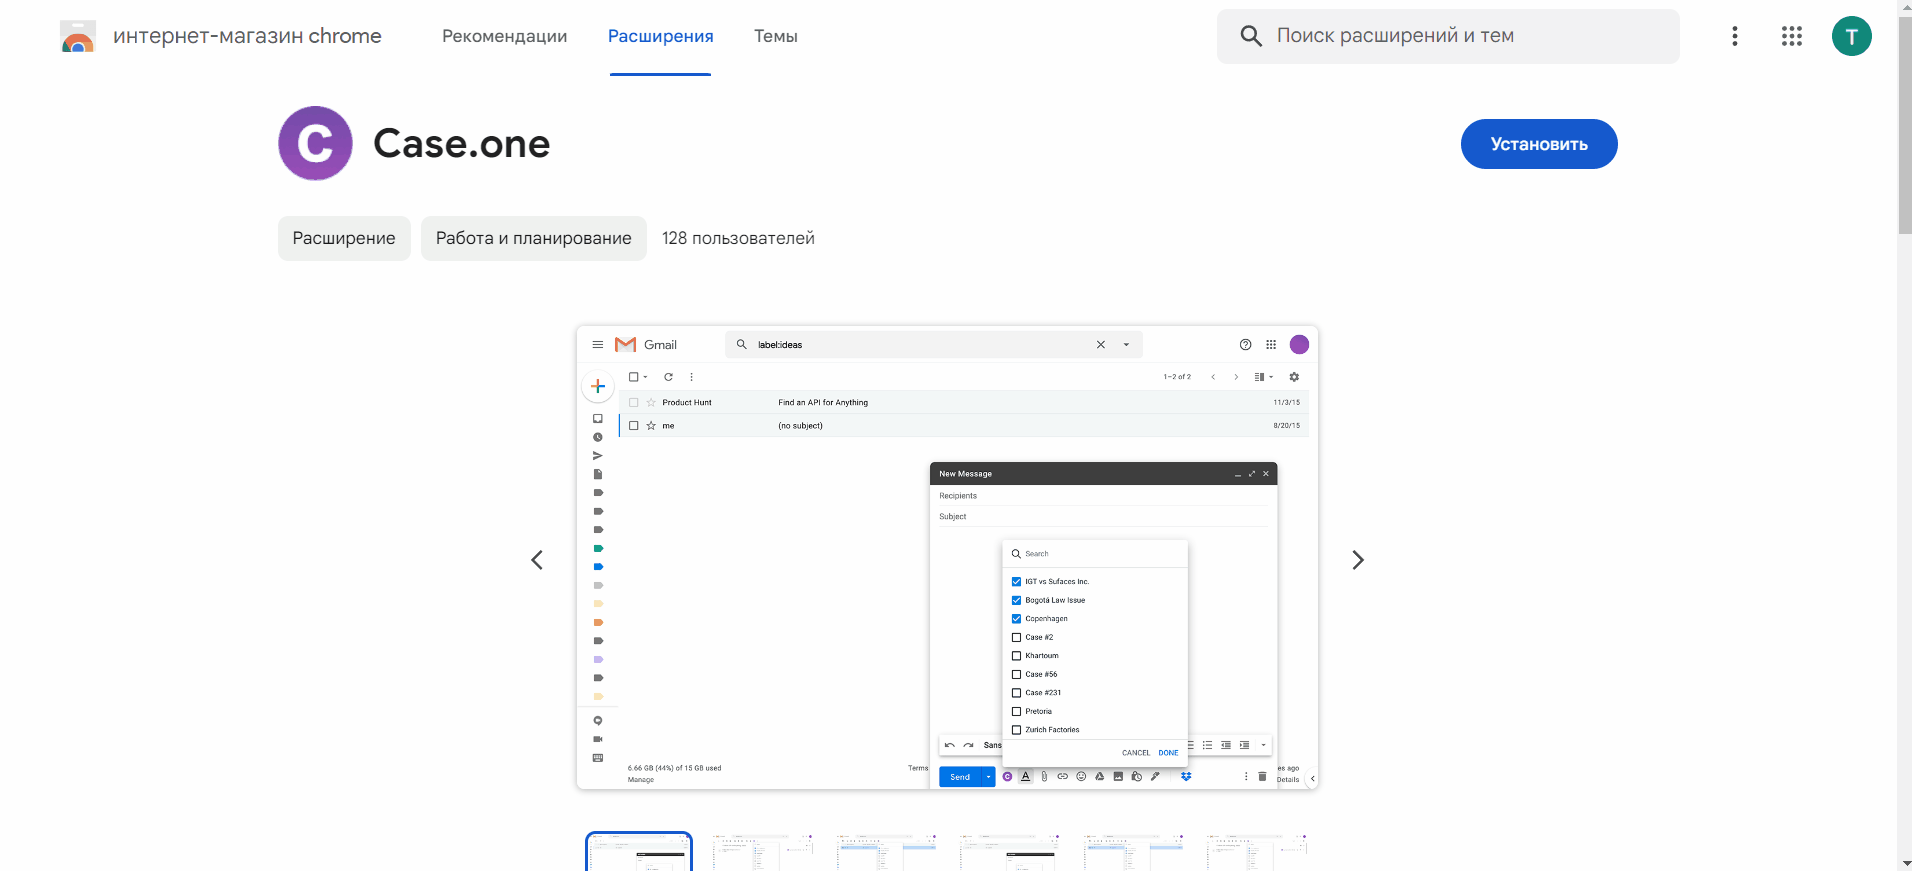Click the Установить button
The height and width of the screenshot is (871, 1912).
tap(1539, 144)
